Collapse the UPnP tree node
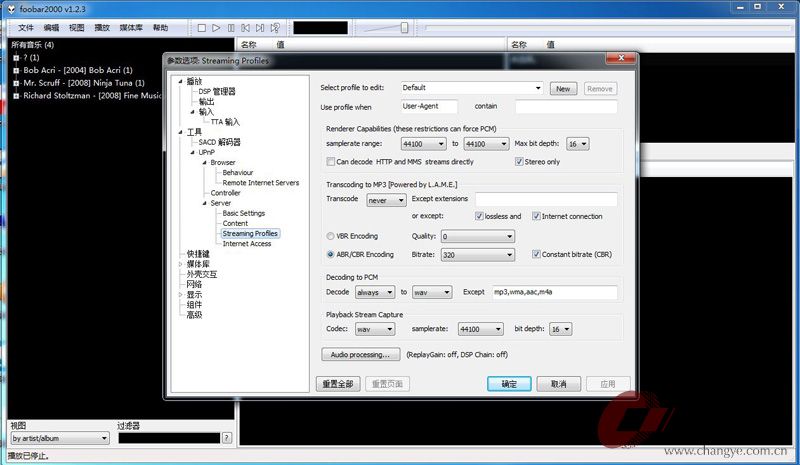The height and width of the screenshot is (465, 800). 192,152
